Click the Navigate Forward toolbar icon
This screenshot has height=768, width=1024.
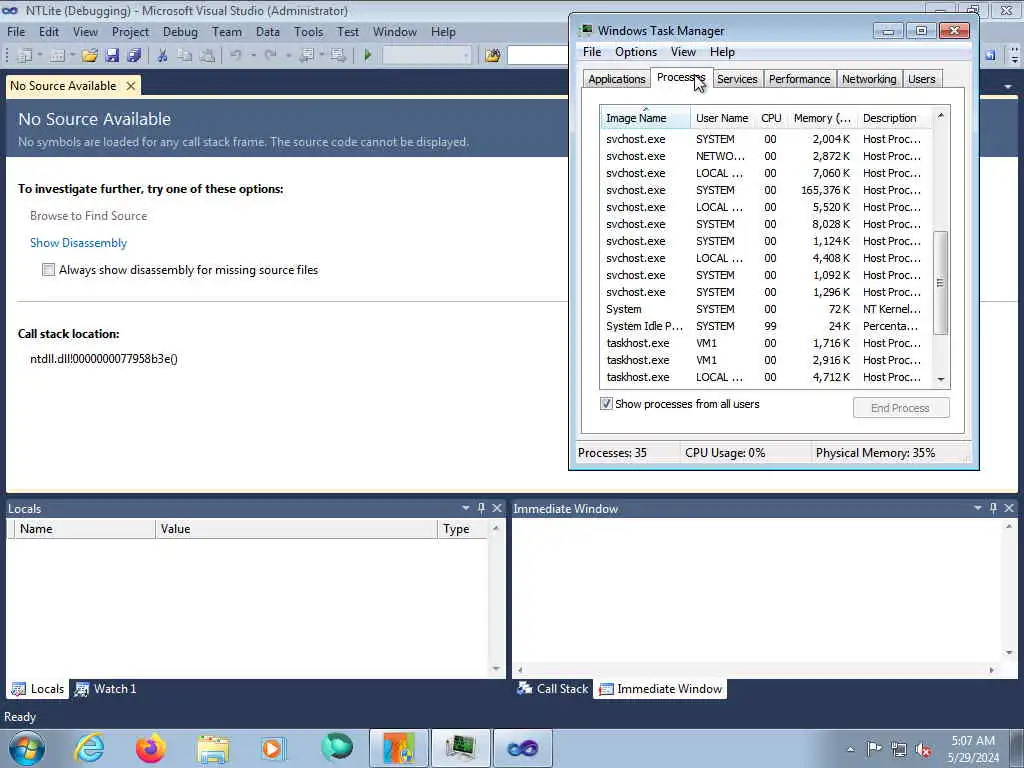pyautogui.click(x=338, y=56)
